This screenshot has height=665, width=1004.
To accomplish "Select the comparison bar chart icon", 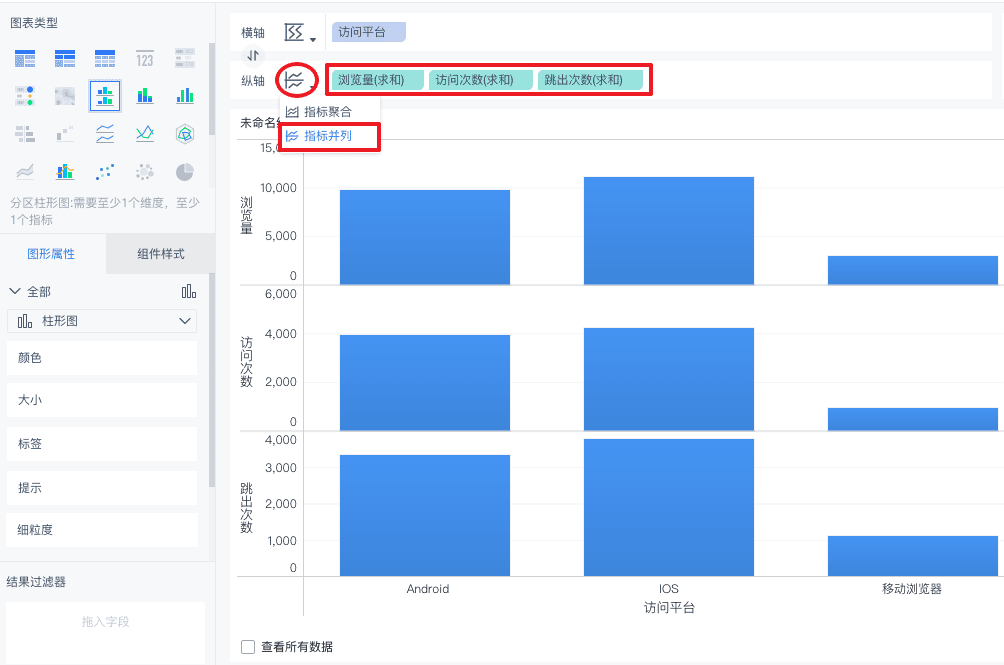I will tap(25, 134).
